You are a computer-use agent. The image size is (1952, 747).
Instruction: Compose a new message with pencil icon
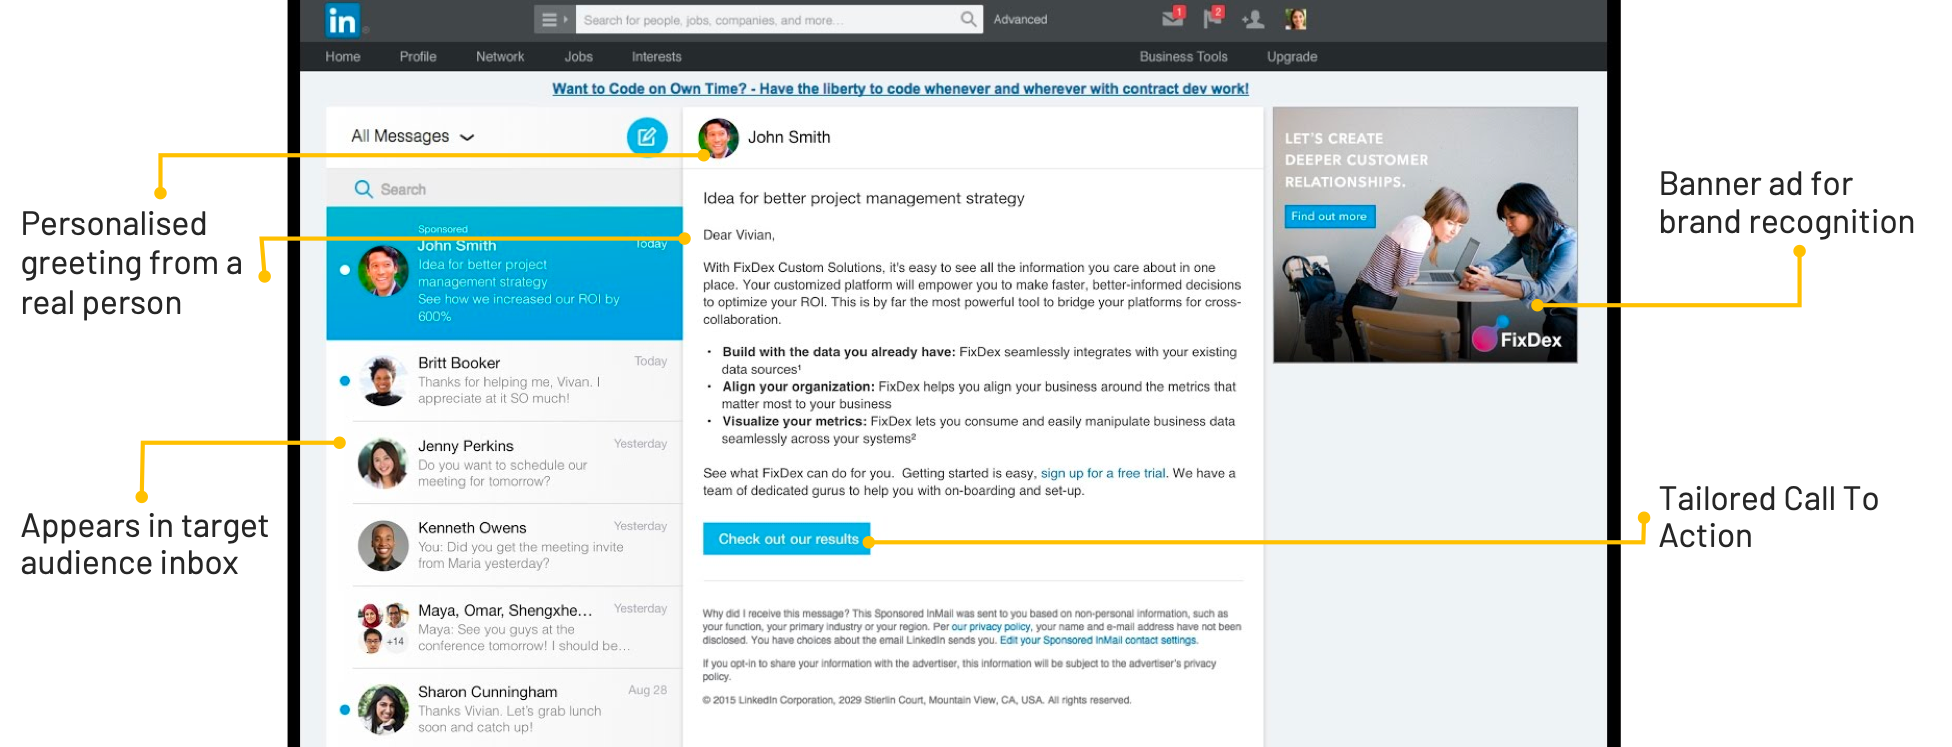[647, 136]
